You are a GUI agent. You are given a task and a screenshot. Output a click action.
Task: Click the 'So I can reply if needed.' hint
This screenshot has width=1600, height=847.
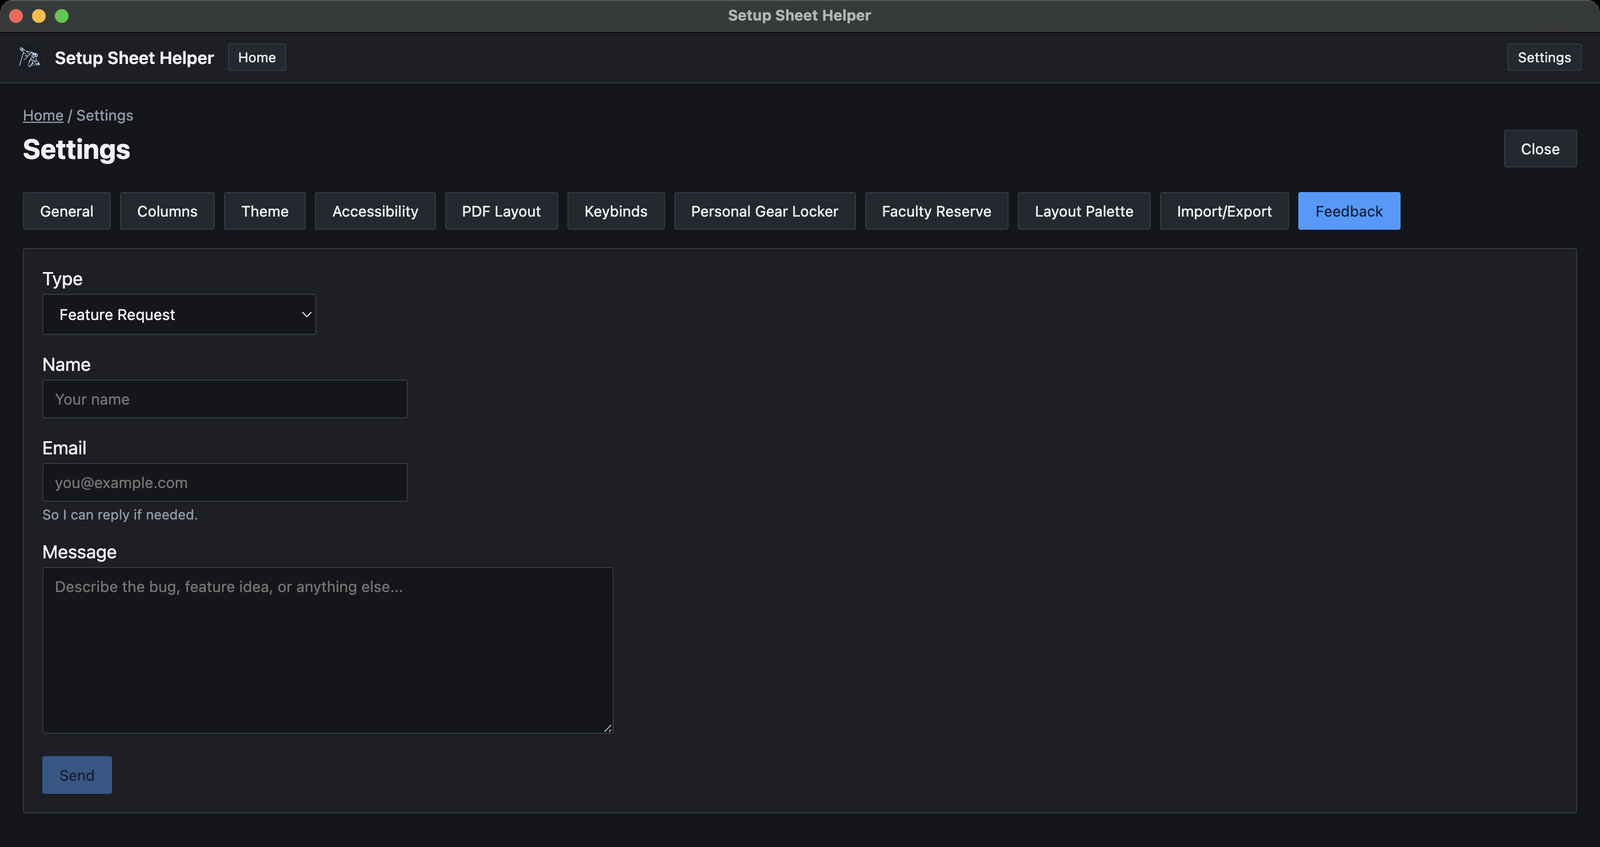(120, 515)
